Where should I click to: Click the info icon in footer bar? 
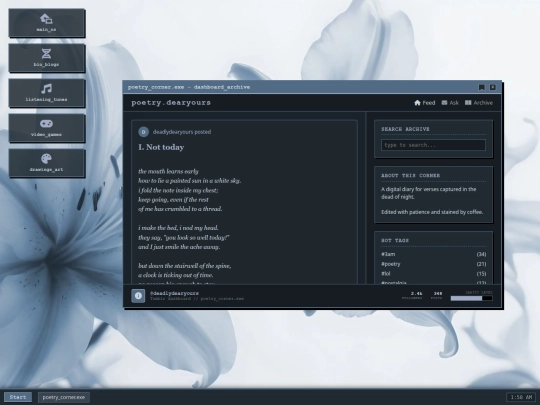click(138, 296)
